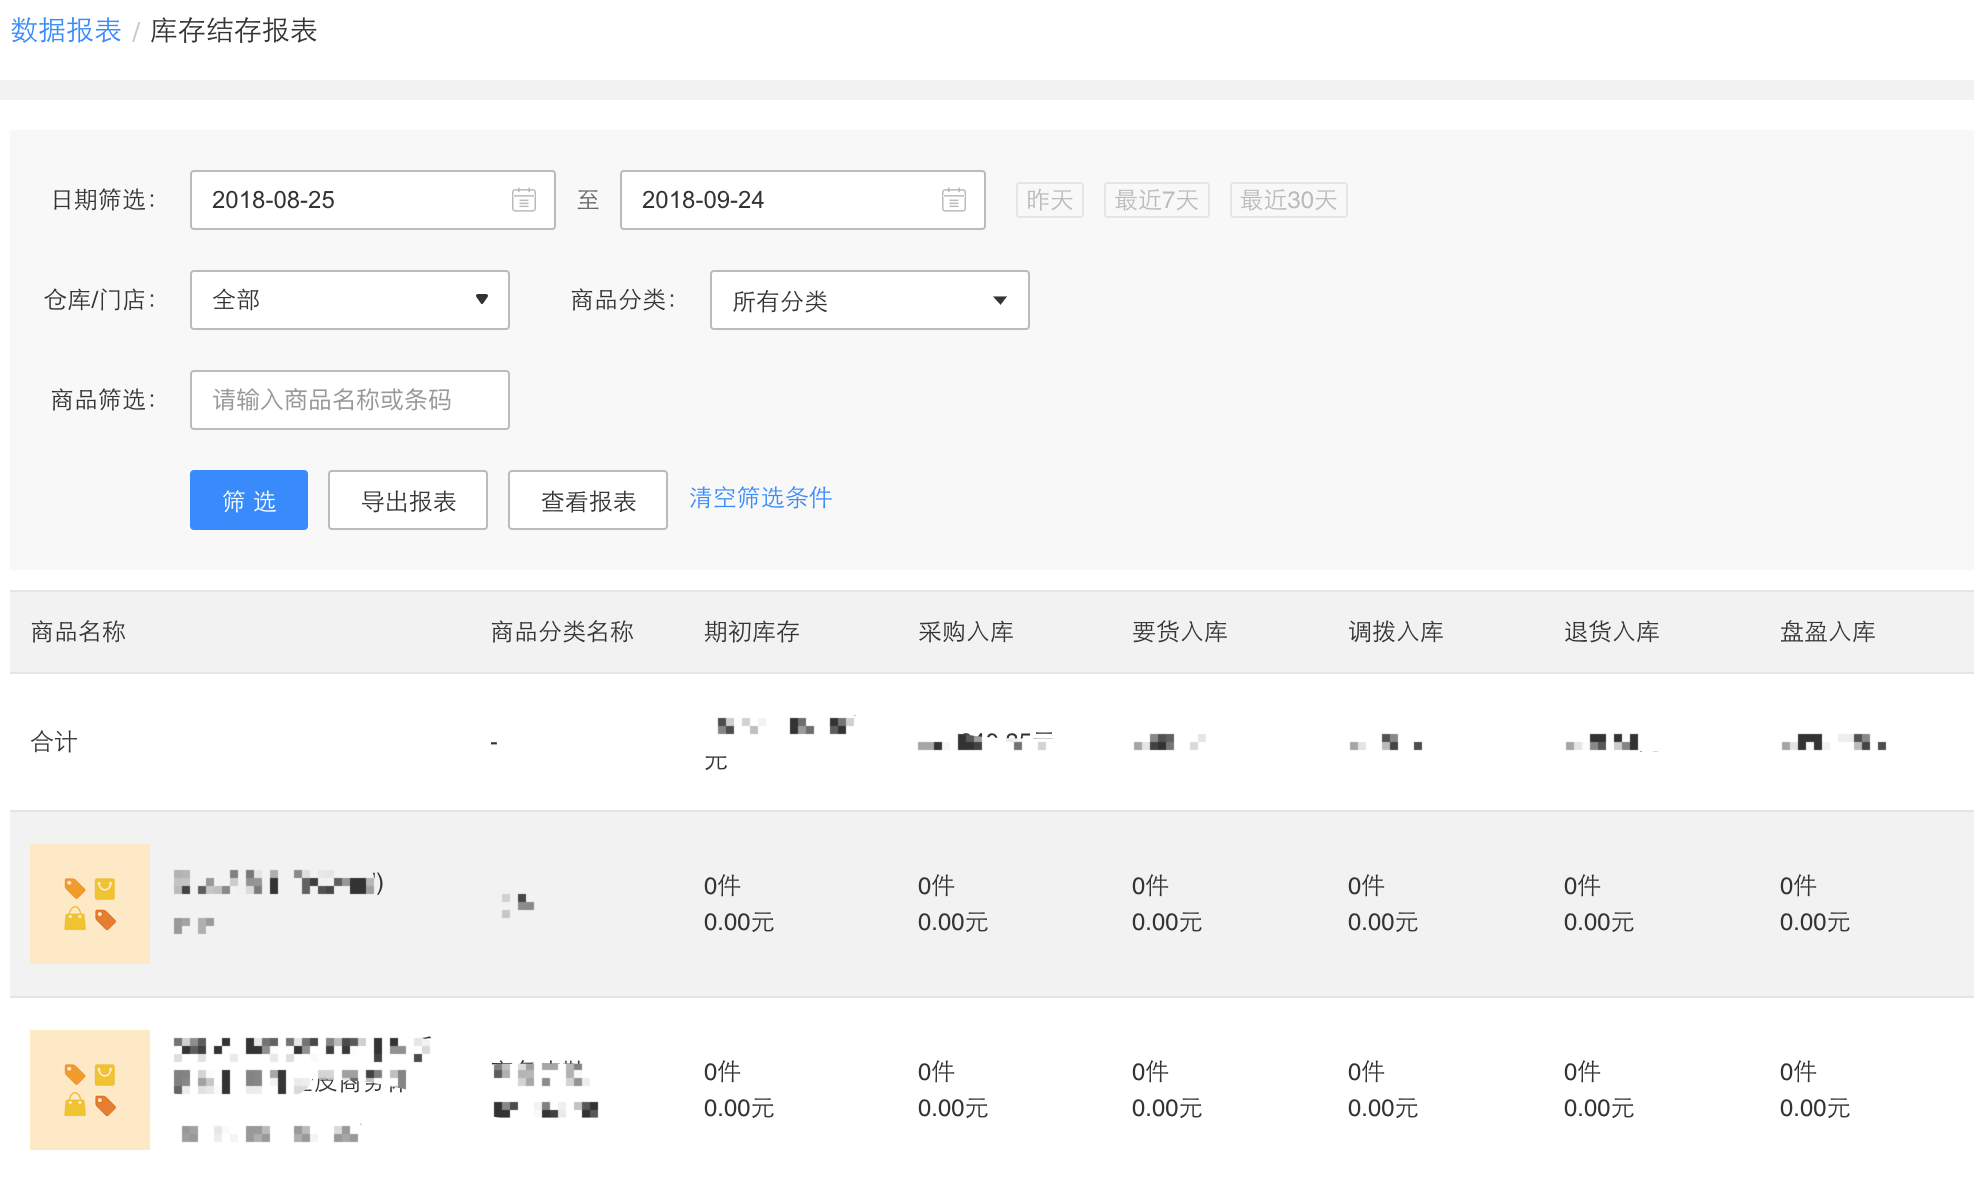This screenshot has height=1180, width=1974.
Task: Focus the start date field 2018-08-25
Action: [373, 200]
